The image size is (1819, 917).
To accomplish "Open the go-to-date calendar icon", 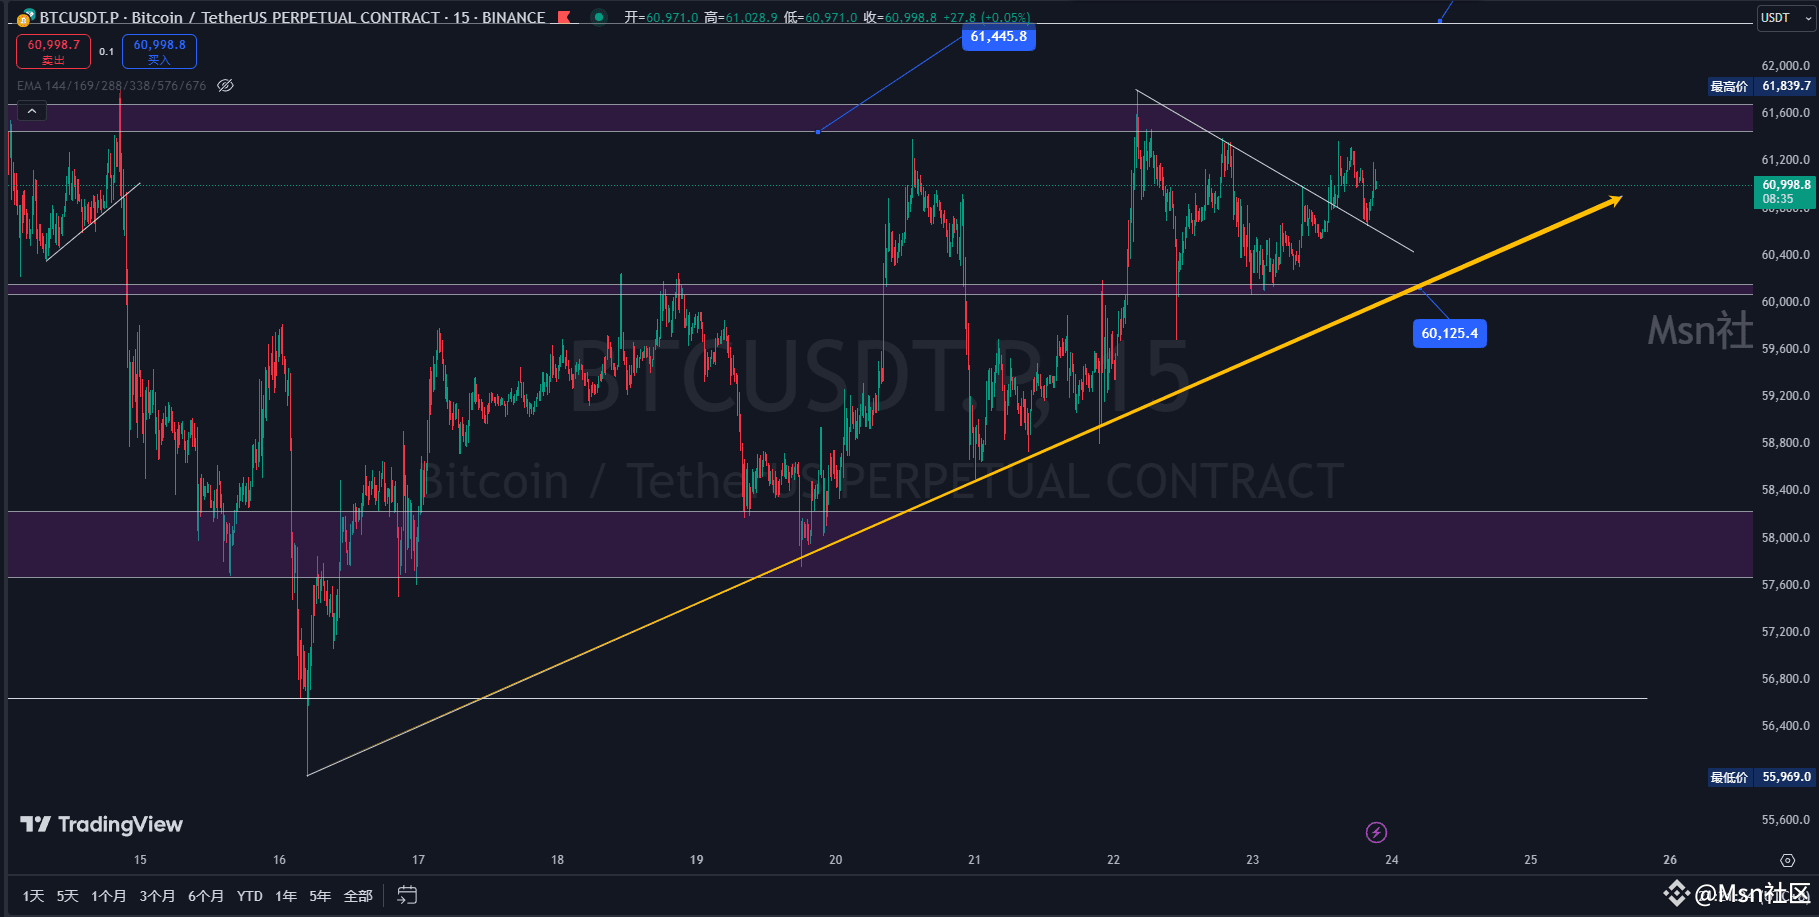I will (407, 896).
